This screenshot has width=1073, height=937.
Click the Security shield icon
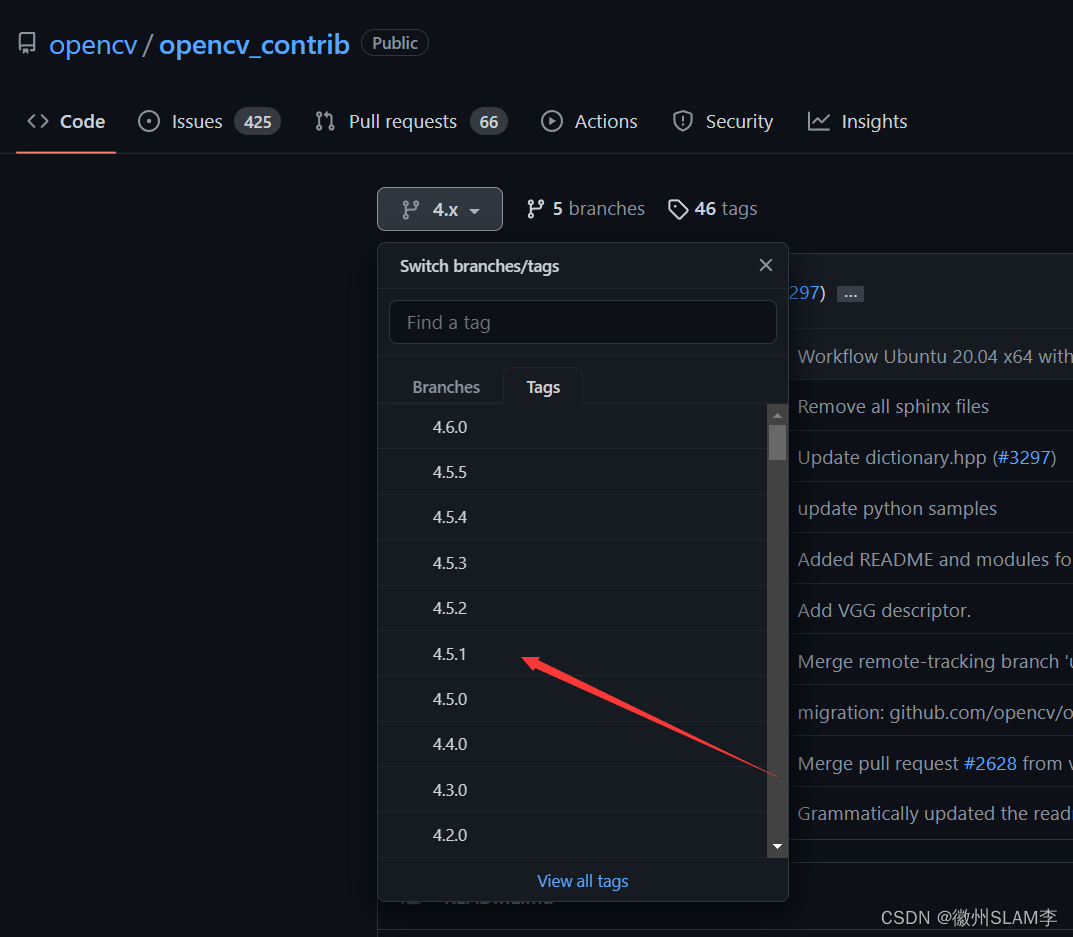[x=683, y=121]
